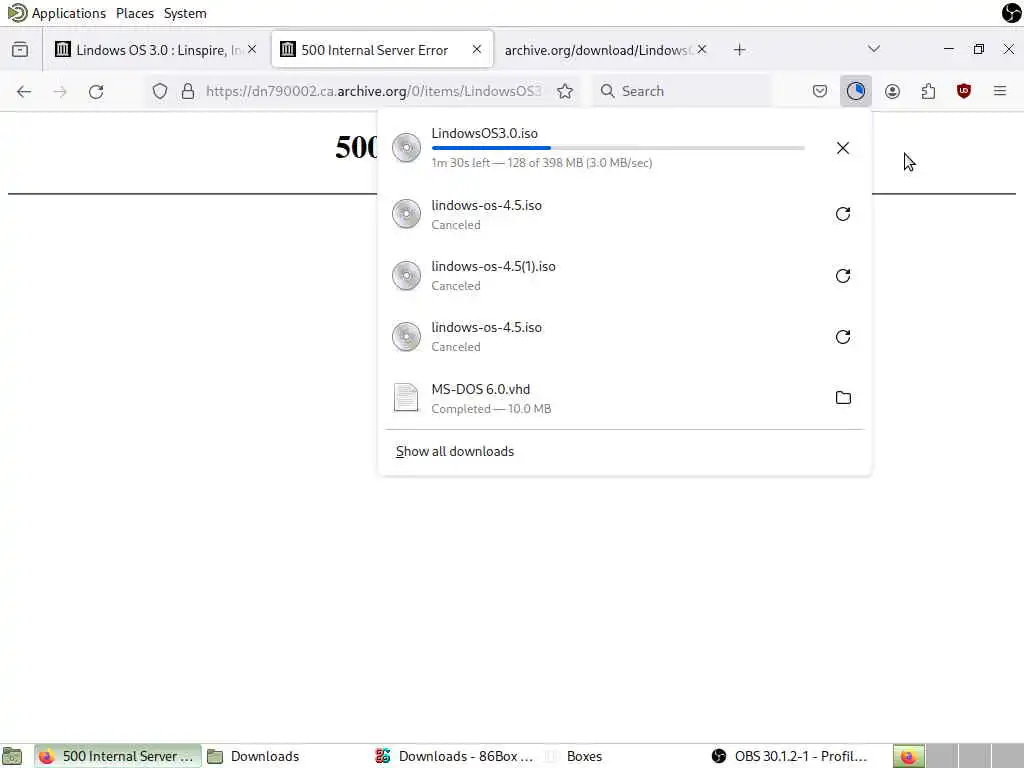Viewport: 1024px width, 768px height.
Task: Close the 500 Internal Server Error tab
Action: tap(477, 50)
